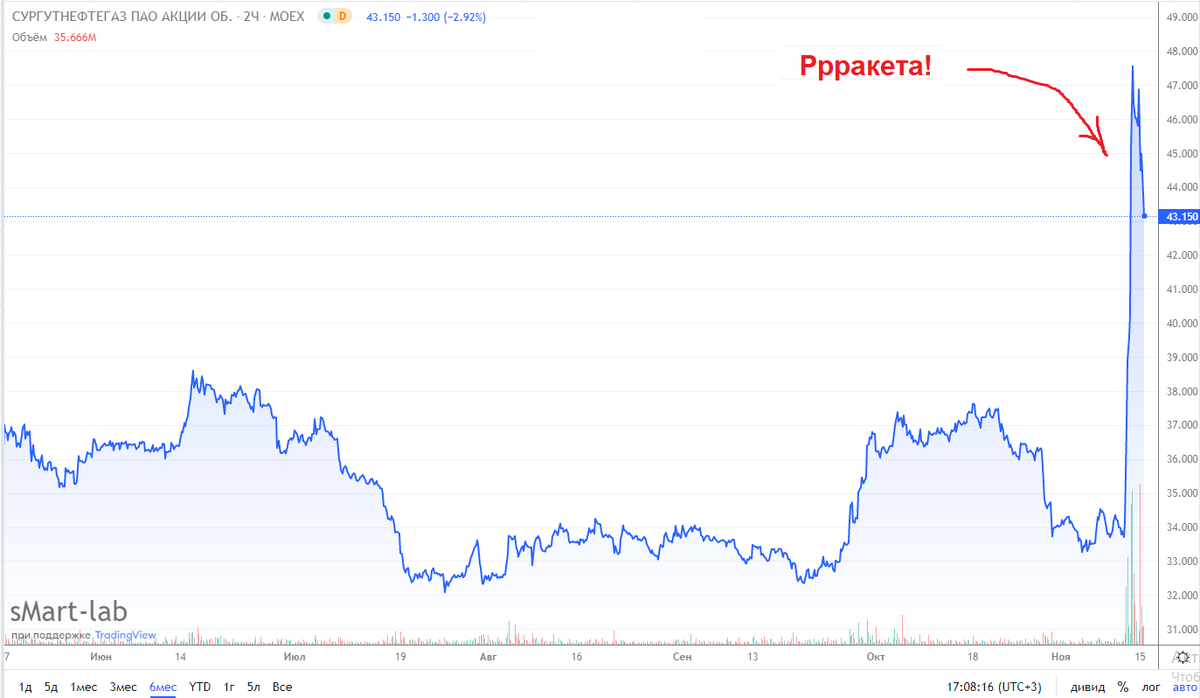Click the green market status dot
This screenshot has height=698, width=1200.
[328, 16]
